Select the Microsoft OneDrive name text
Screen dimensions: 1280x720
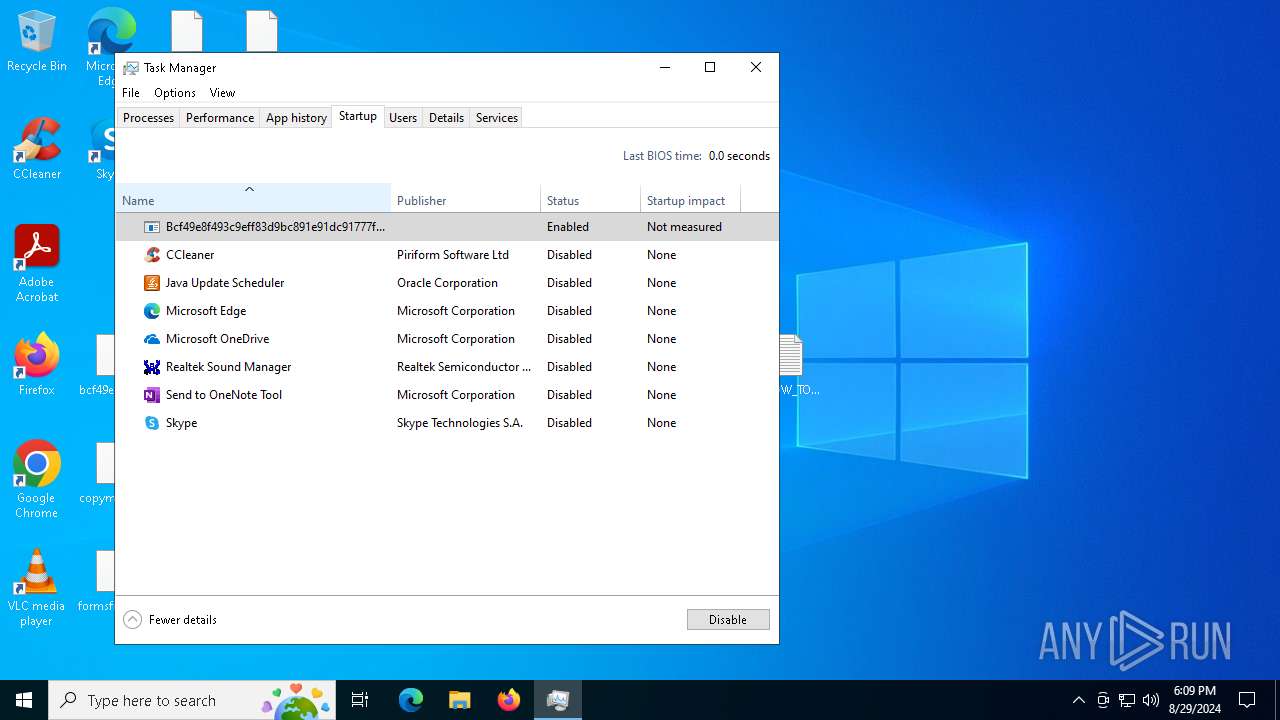tap(217, 339)
